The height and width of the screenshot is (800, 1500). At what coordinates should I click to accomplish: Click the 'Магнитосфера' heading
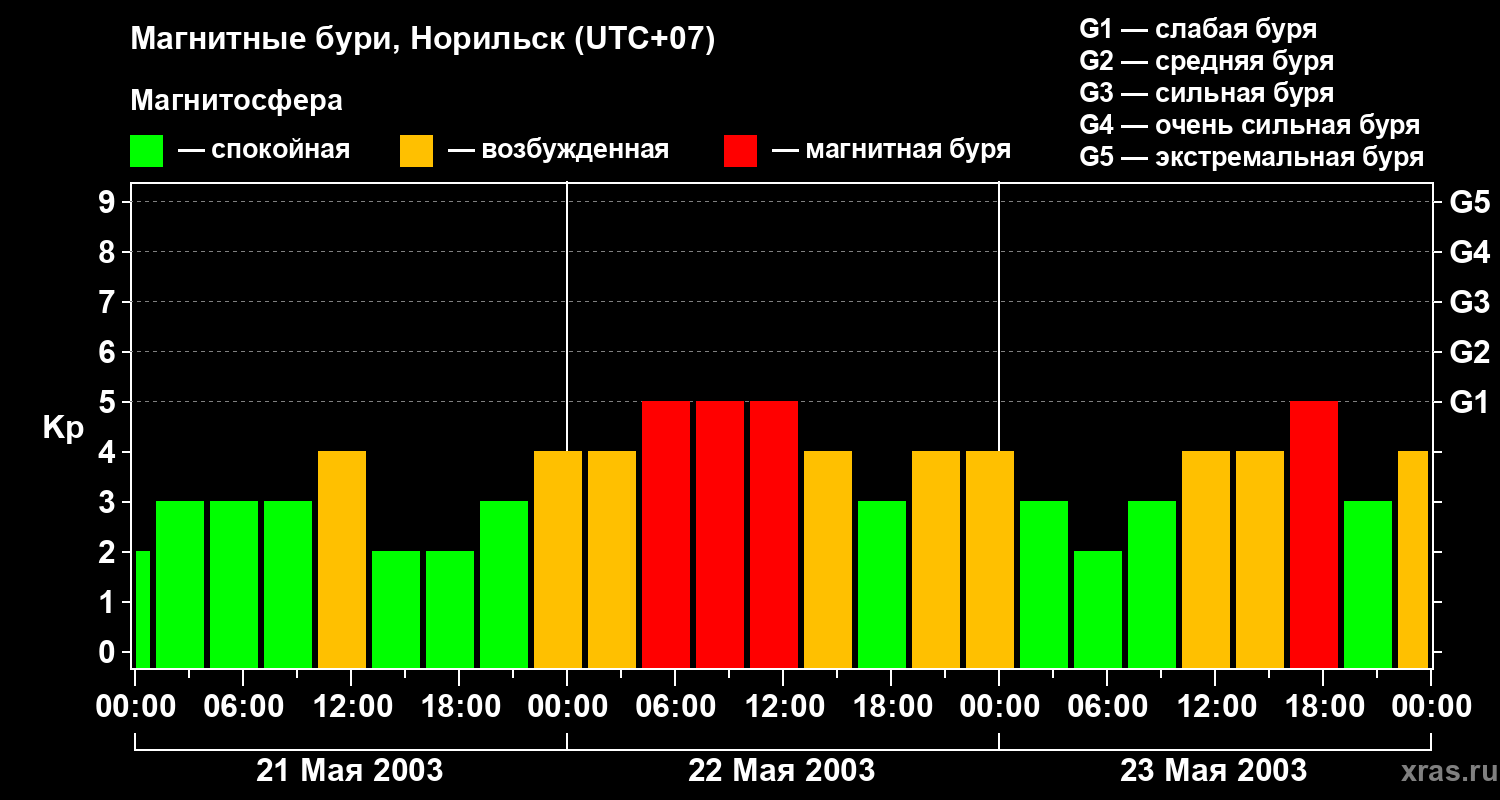click(x=236, y=101)
